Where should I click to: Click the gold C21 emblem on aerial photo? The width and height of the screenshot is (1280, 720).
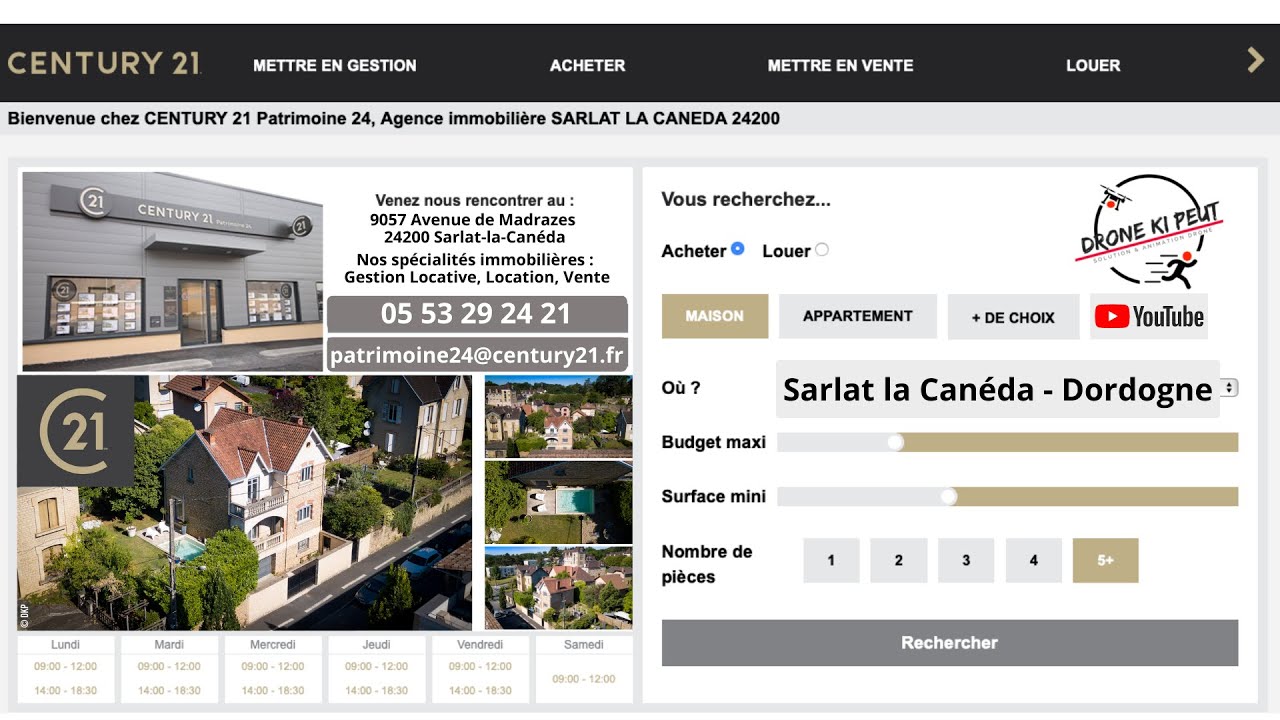pos(75,431)
